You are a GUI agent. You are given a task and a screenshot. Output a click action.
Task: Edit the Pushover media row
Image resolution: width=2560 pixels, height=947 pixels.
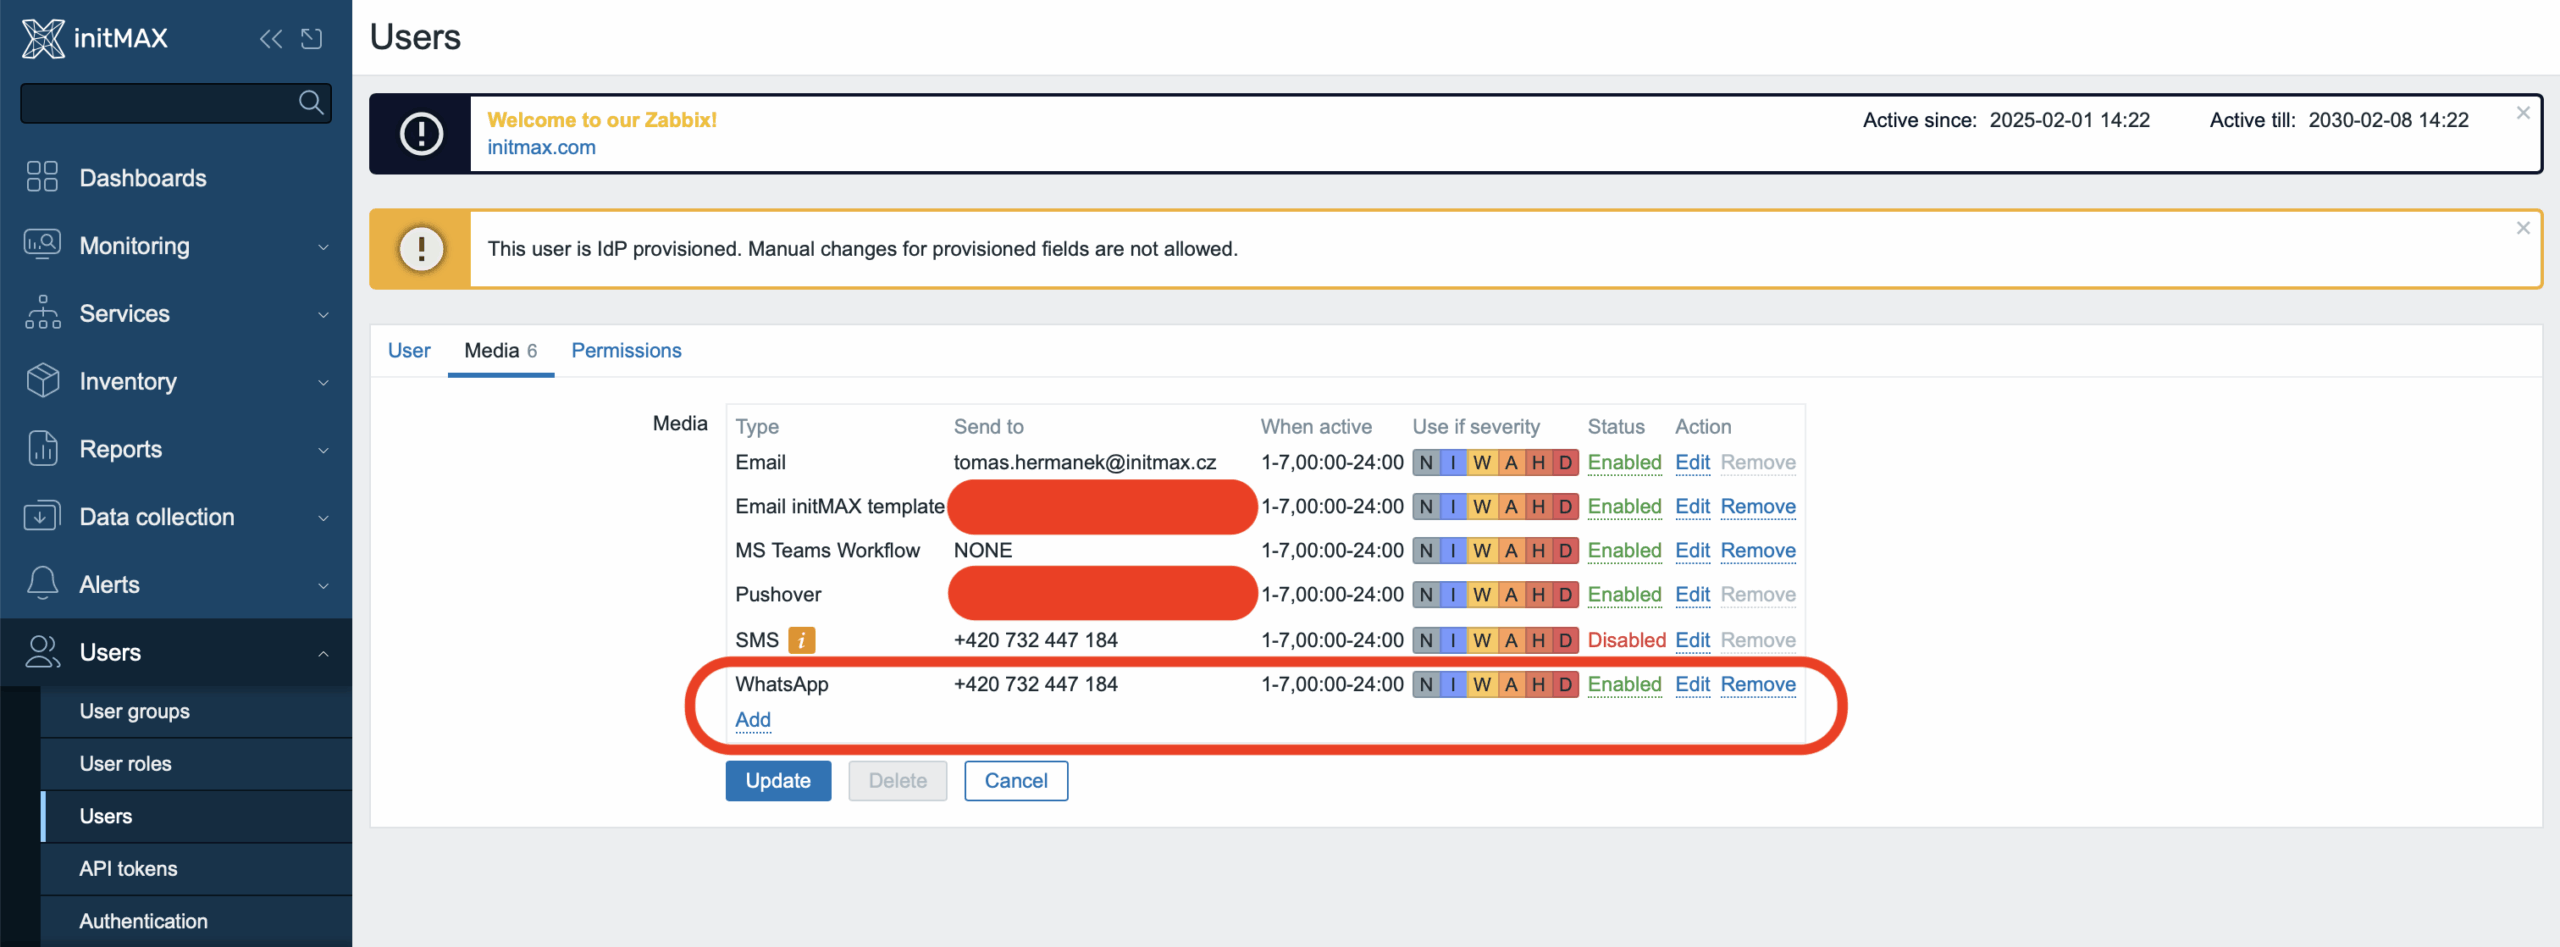1692,594
